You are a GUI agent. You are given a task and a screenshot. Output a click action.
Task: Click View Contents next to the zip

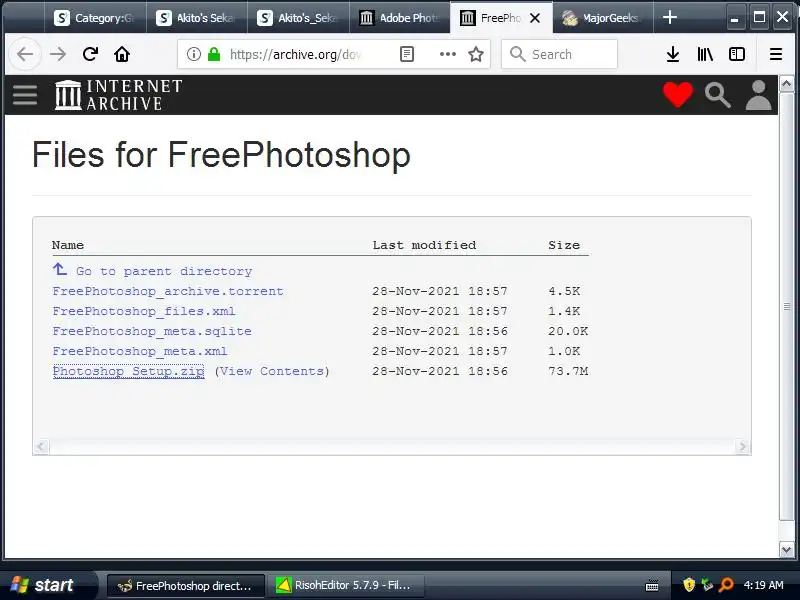[x=272, y=371]
